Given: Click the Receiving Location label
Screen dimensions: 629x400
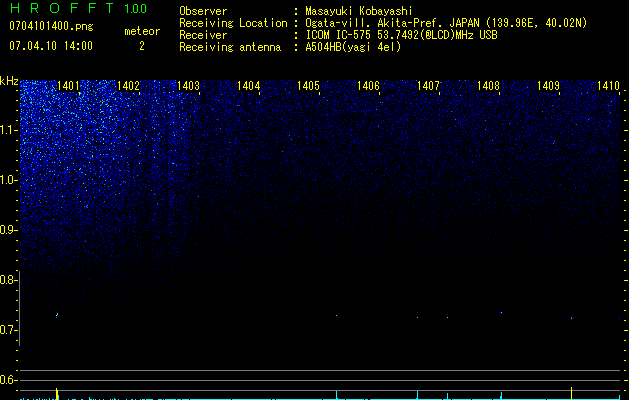Looking at the screenshot, I should (x=233, y=23).
